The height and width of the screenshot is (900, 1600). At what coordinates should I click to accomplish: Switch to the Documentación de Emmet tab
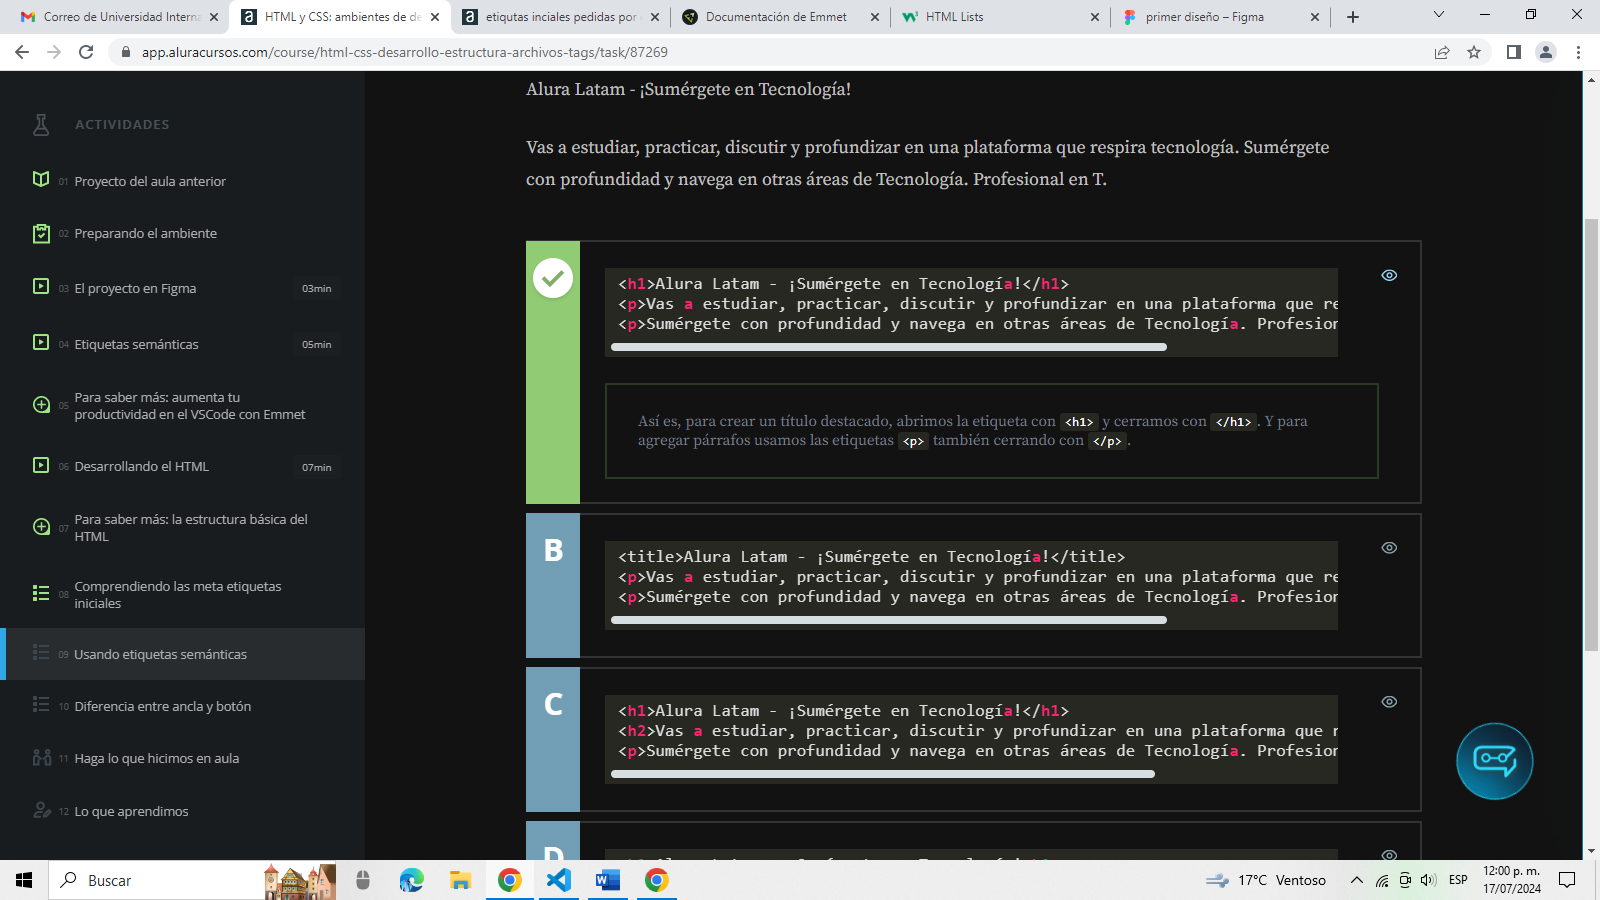pos(780,16)
